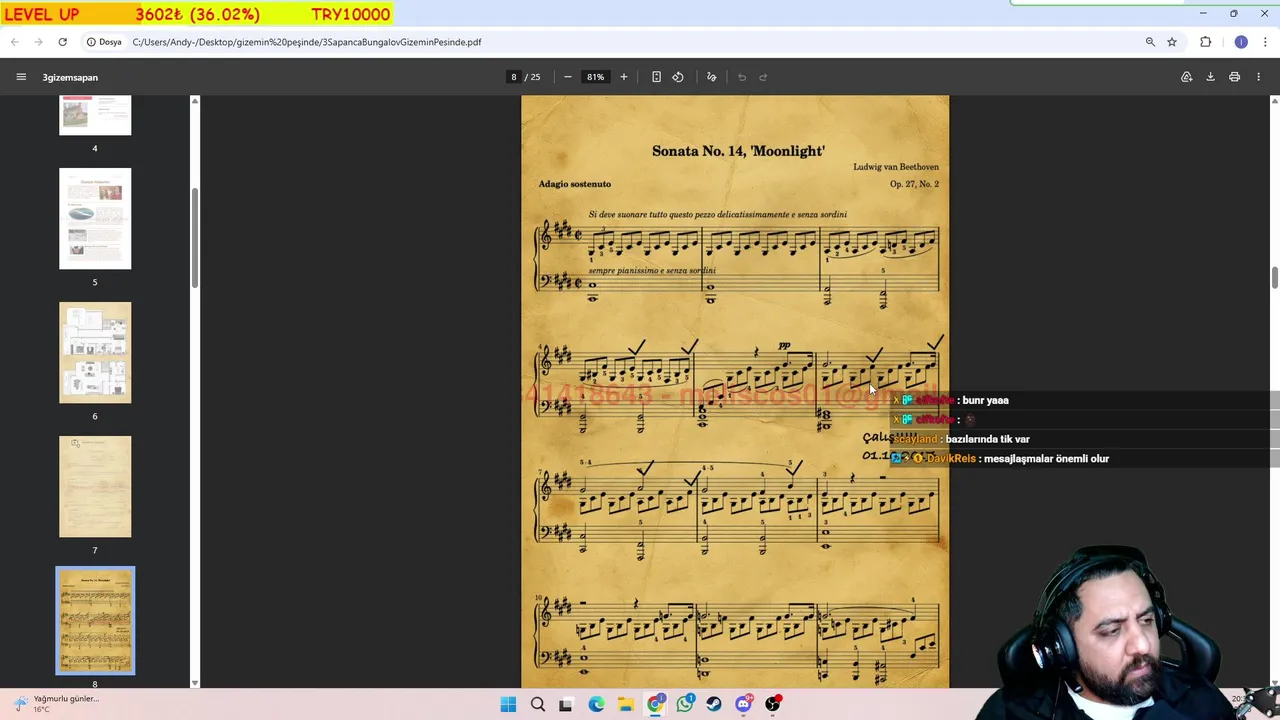Click the thumbnail panel scrollbar
This screenshot has height=720, width=1280.
coord(195,236)
